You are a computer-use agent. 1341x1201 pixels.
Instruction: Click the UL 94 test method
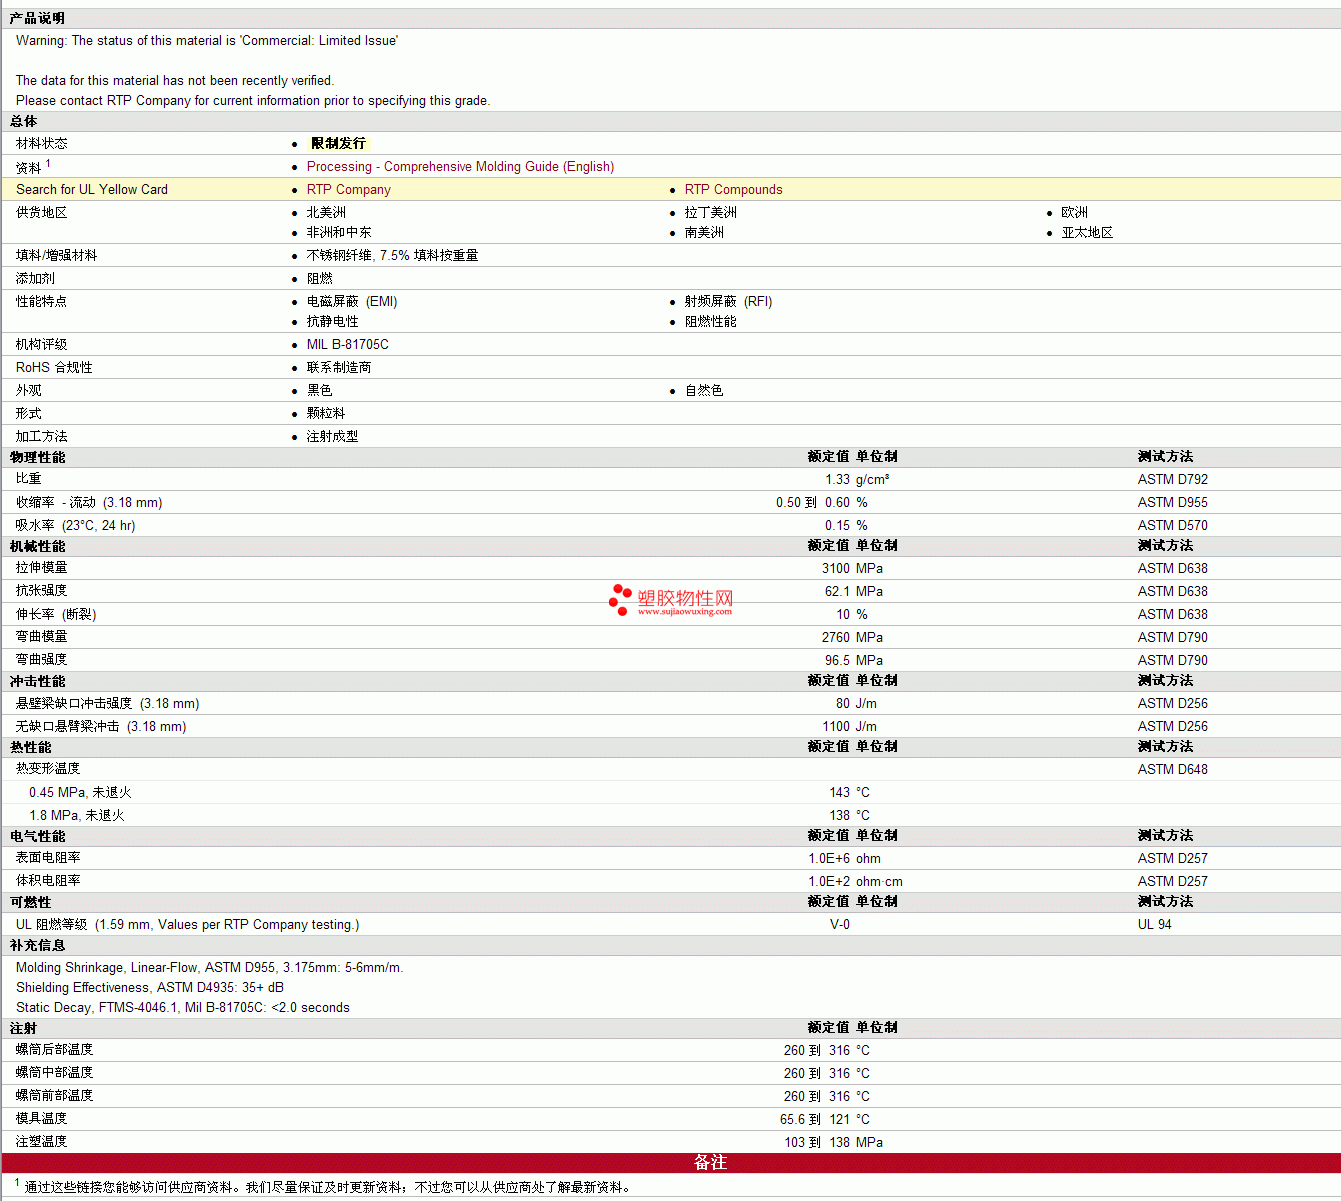(x=1155, y=925)
